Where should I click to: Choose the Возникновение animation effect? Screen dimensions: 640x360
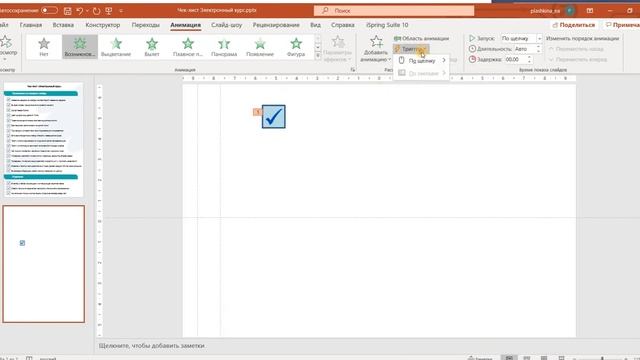coord(80,47)
